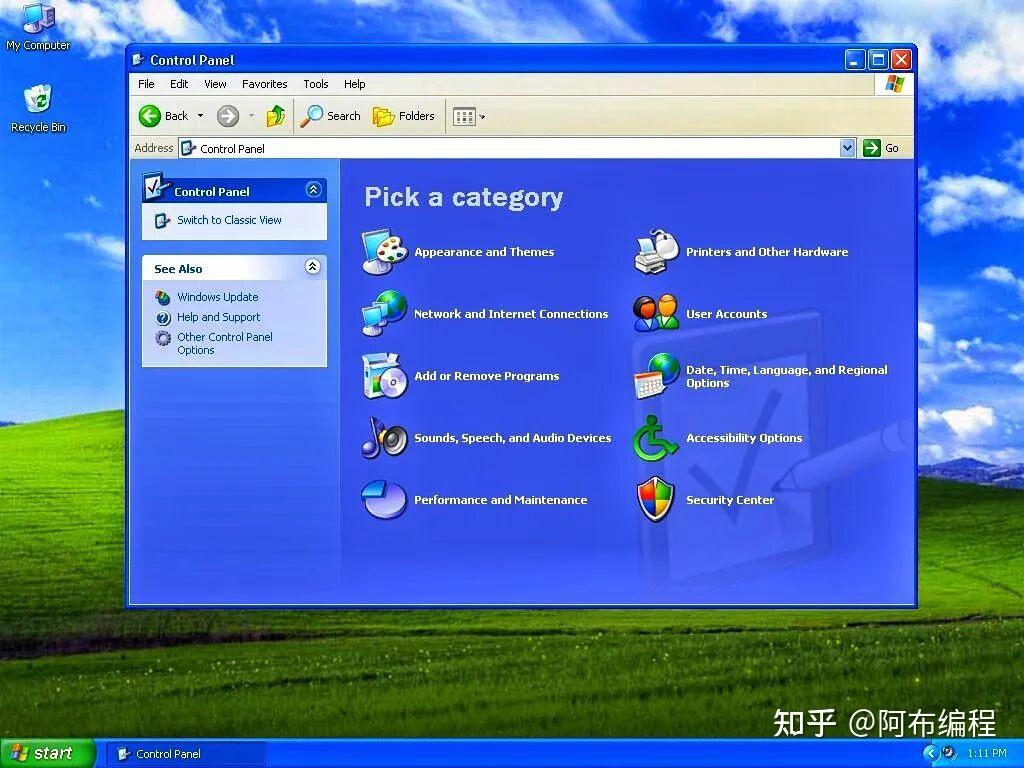The image size is (1024, 768).
Task: Open Appearance and Themes palette icon
Action: pos(385,252)
